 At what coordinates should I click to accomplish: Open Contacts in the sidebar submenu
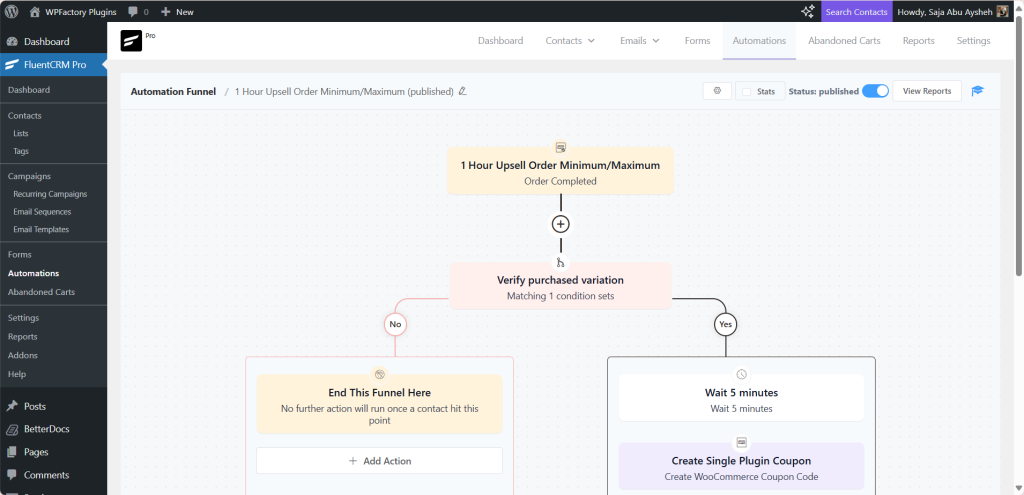point(25,116)
